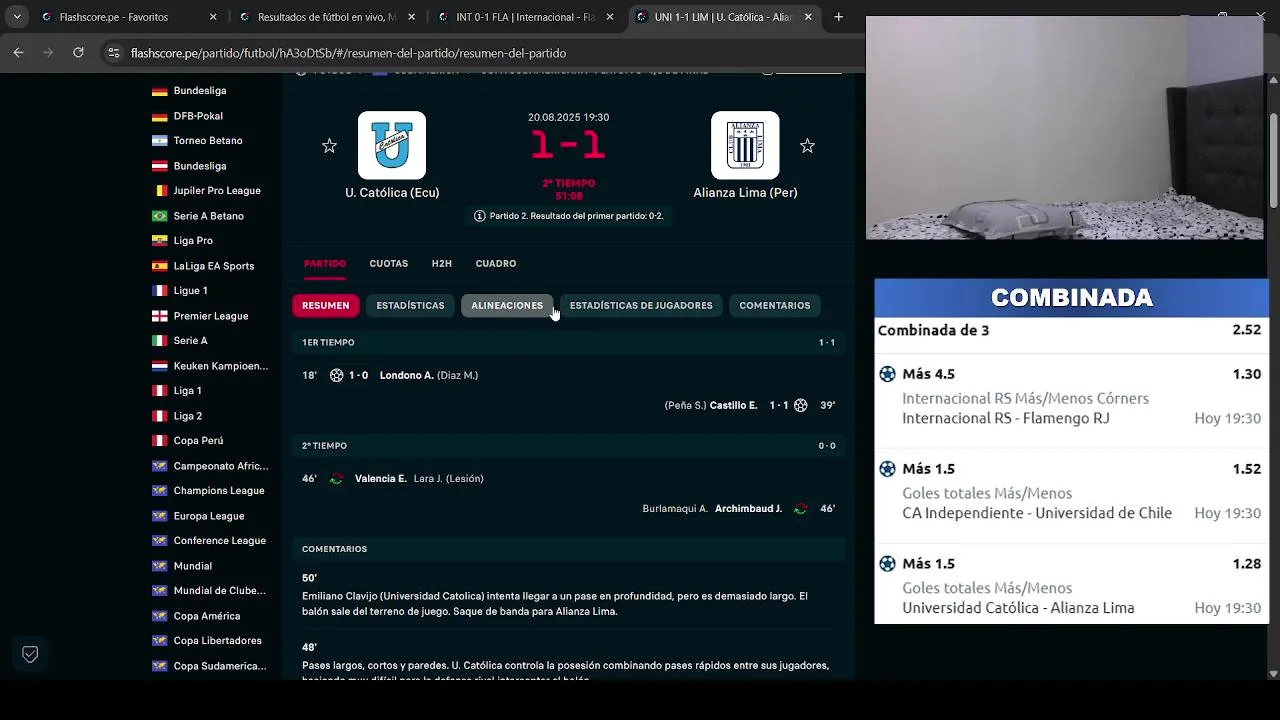Open Liga 2 in sidebar
Image resolution: width=1280 pixels, height=720 pixels.
(187, 416)
